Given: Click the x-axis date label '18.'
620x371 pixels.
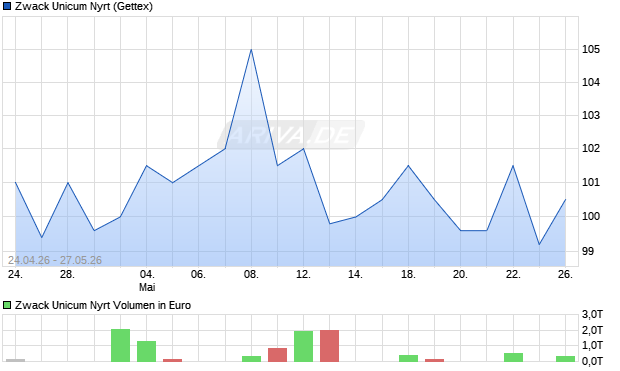Looking at the screenshot, I should [x=408, y=274].
